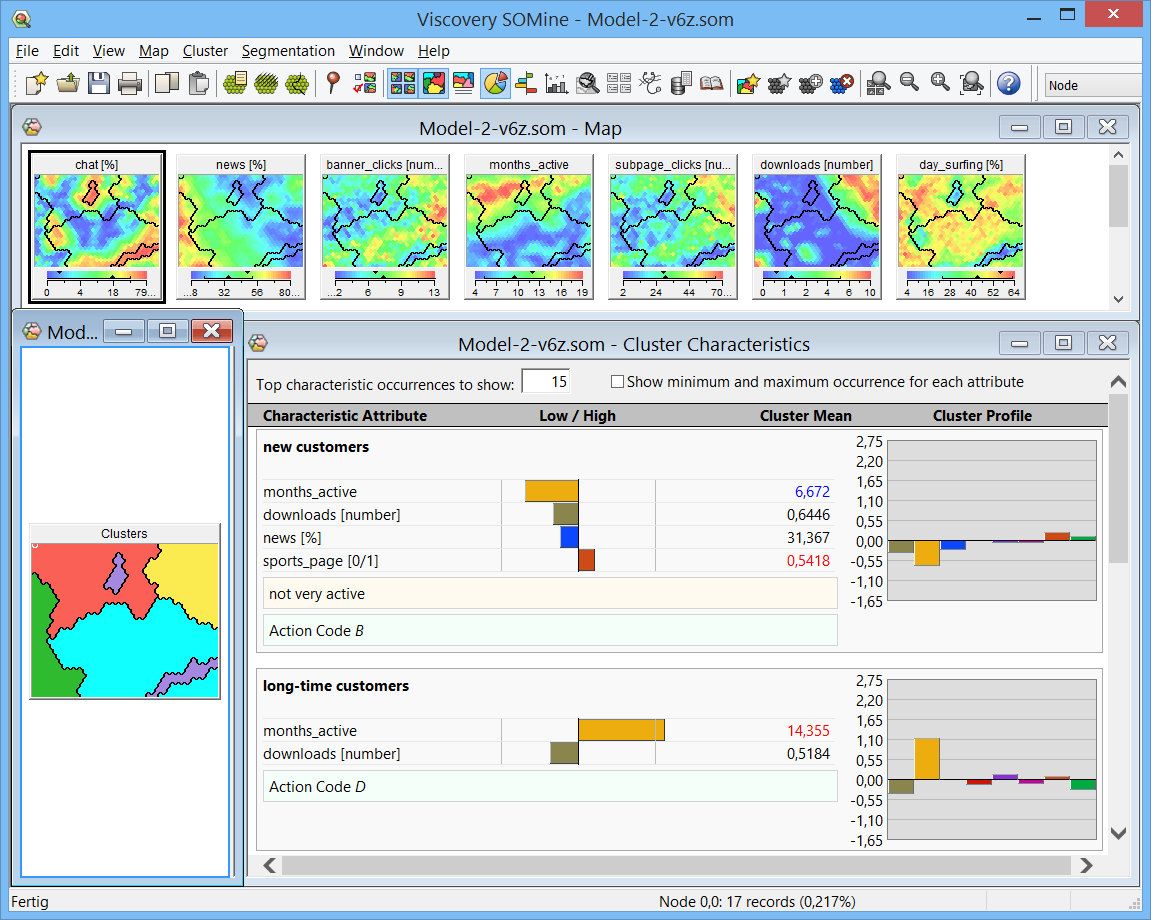
Task: Click the Open folder toolbar icon
Action: pos(67,84)
